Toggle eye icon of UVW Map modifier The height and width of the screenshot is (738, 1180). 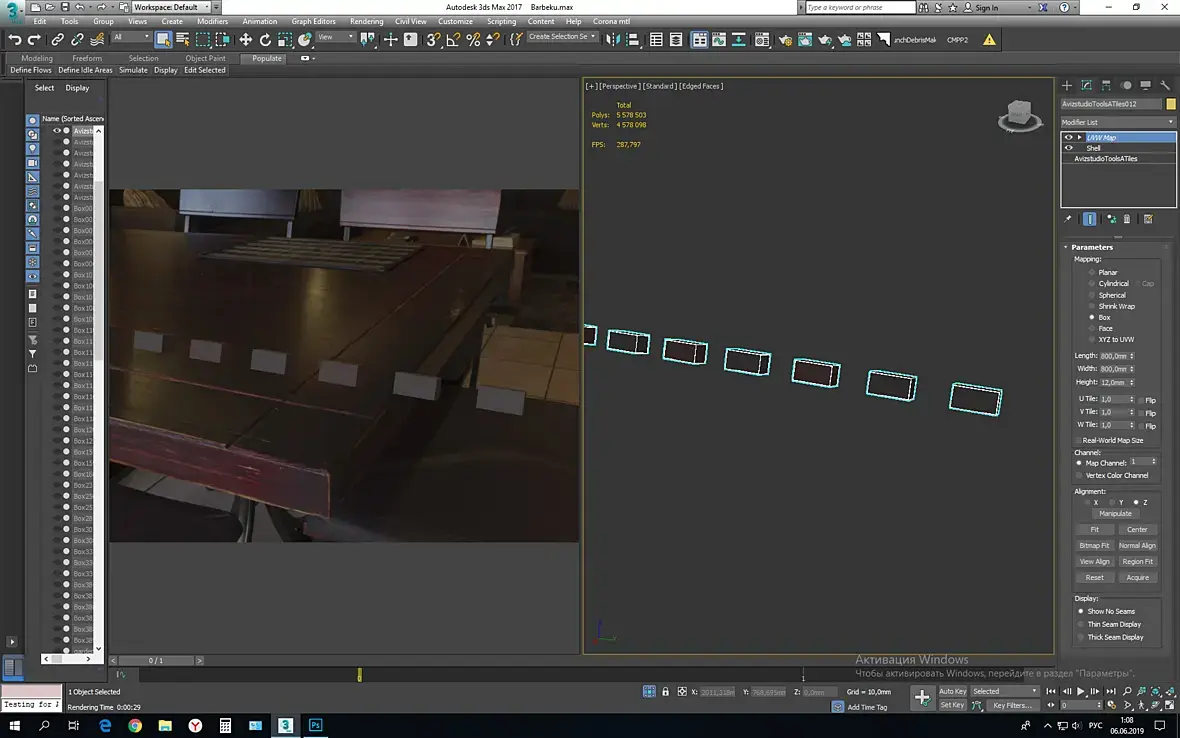1069,138
